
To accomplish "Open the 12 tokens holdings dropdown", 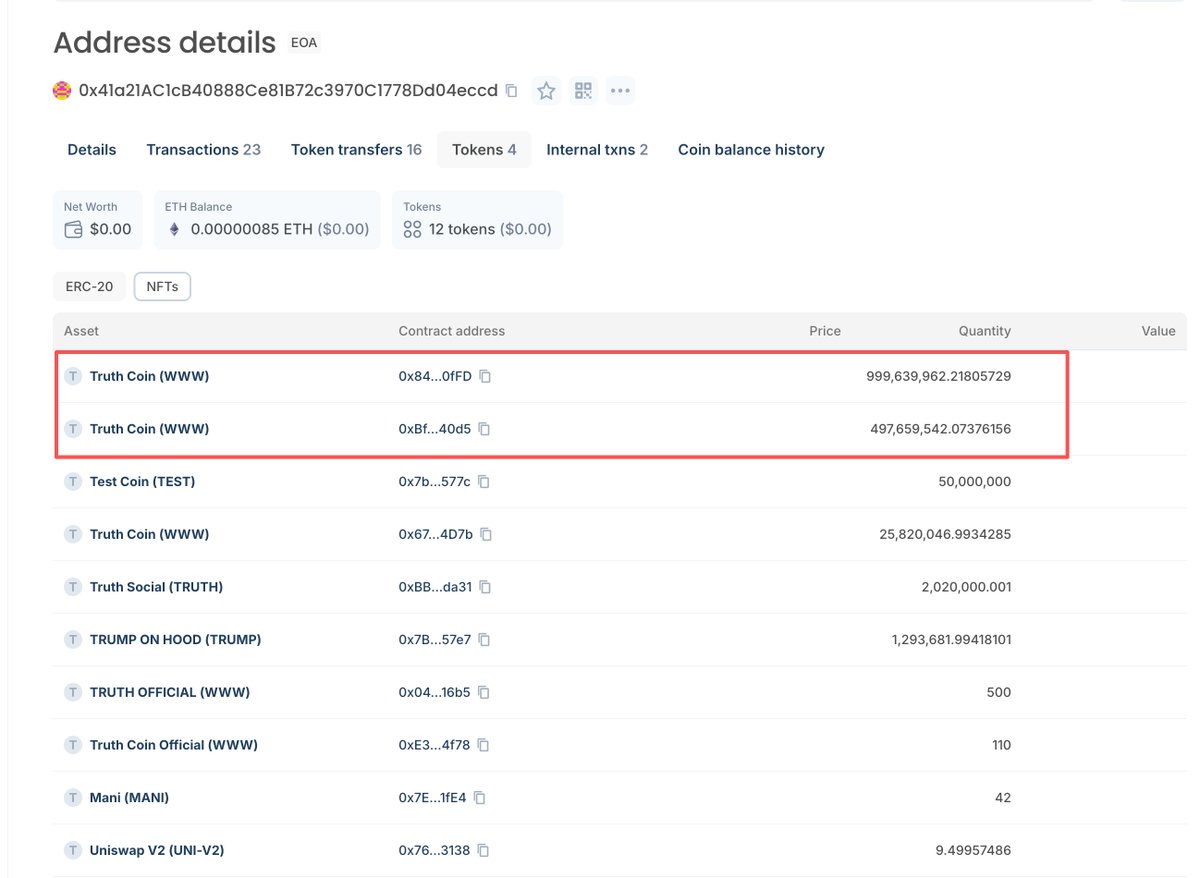I will click(x=477, y=220).
